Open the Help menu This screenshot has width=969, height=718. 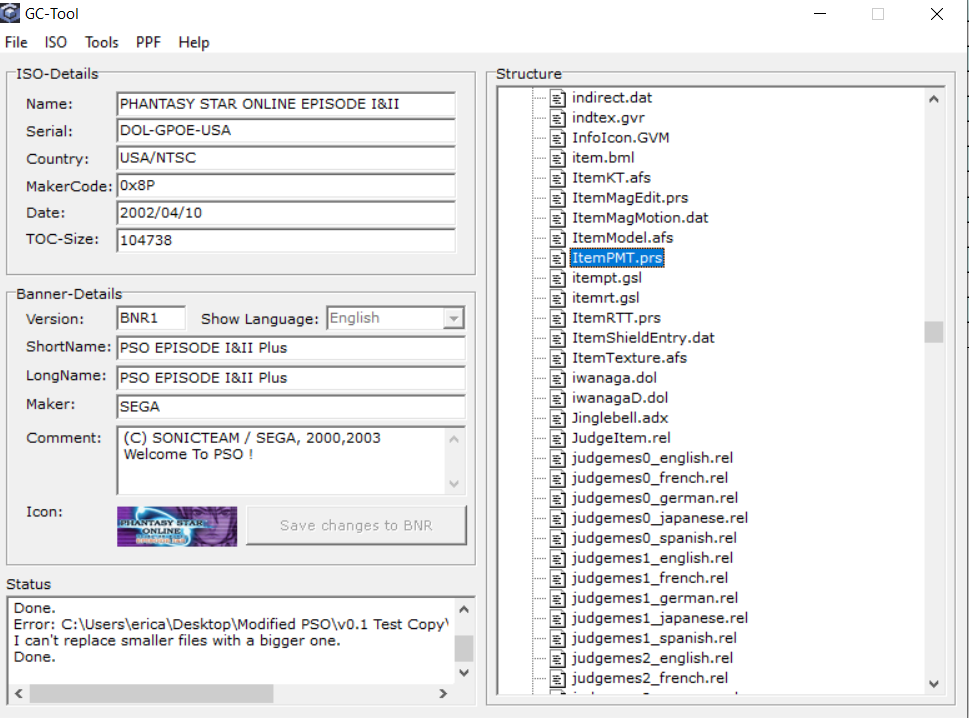pos(194,42)
